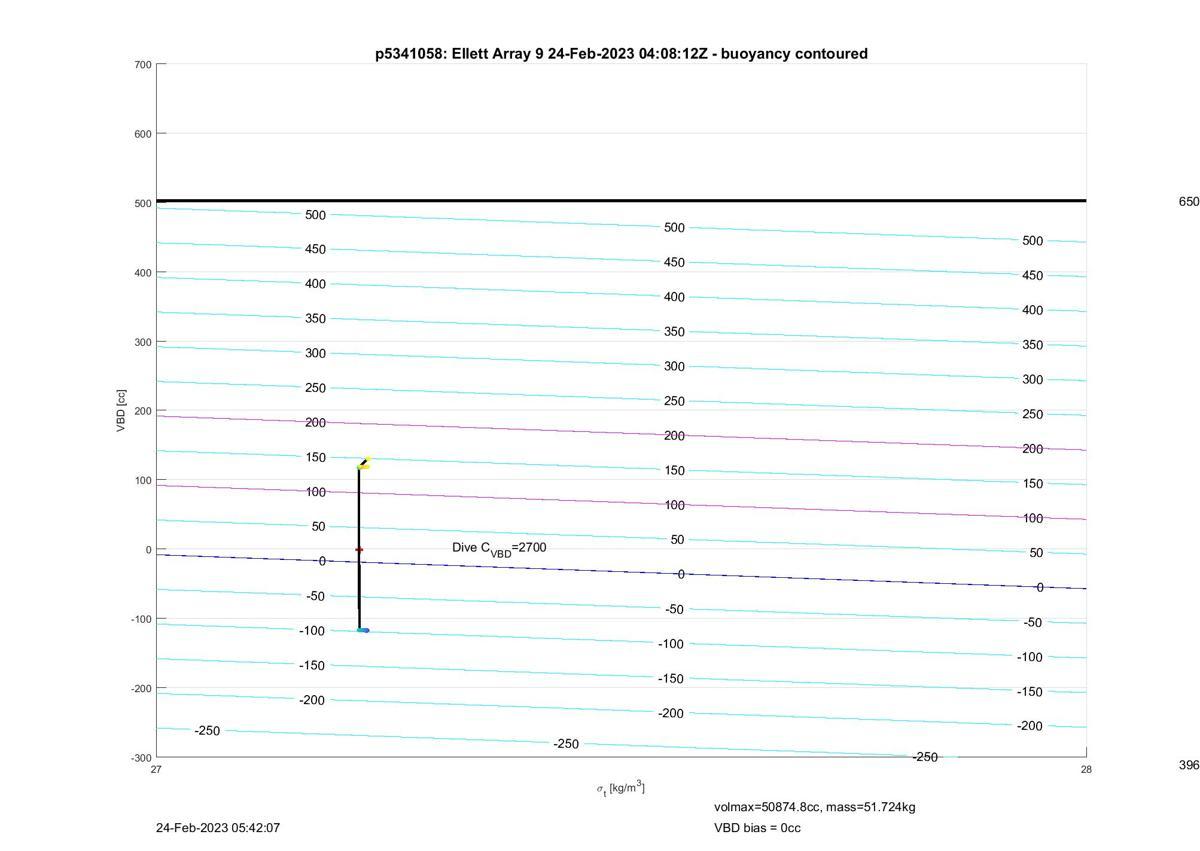Image resolution: width=1200 pixels, height=851 pixels.
Task: Click the 'VBD bias = 0cc' text
Action: point(757,828)
